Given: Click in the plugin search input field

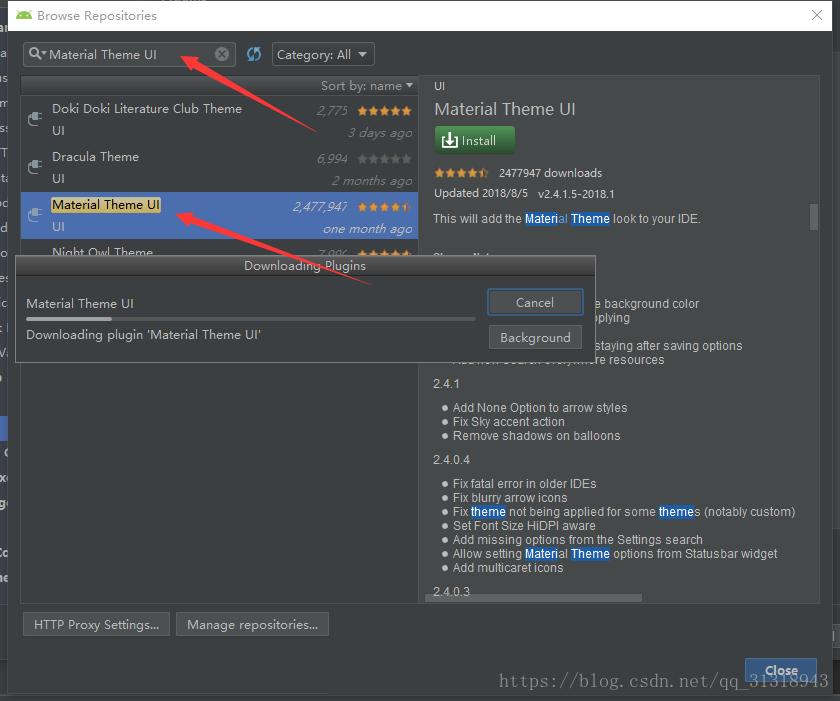Looking at the screenshot, I should click(129, 55).
